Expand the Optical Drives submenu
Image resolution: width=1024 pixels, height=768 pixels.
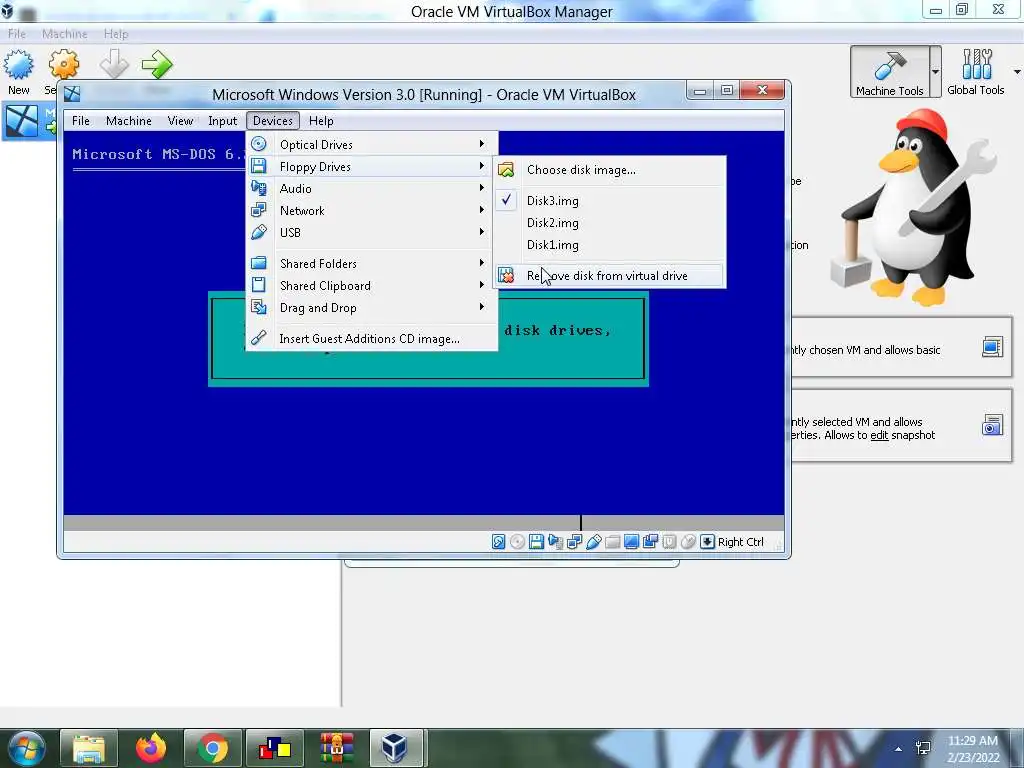click(372, 144)
